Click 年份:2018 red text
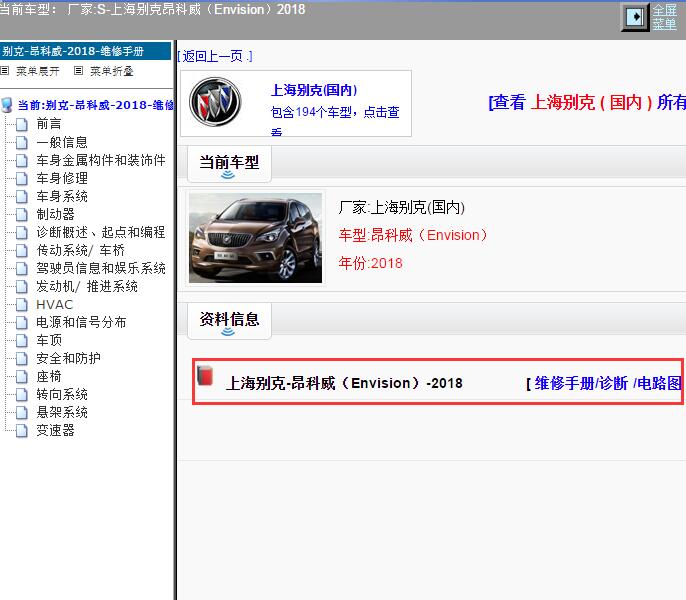686x600 pixels. (x=370, y=263)
